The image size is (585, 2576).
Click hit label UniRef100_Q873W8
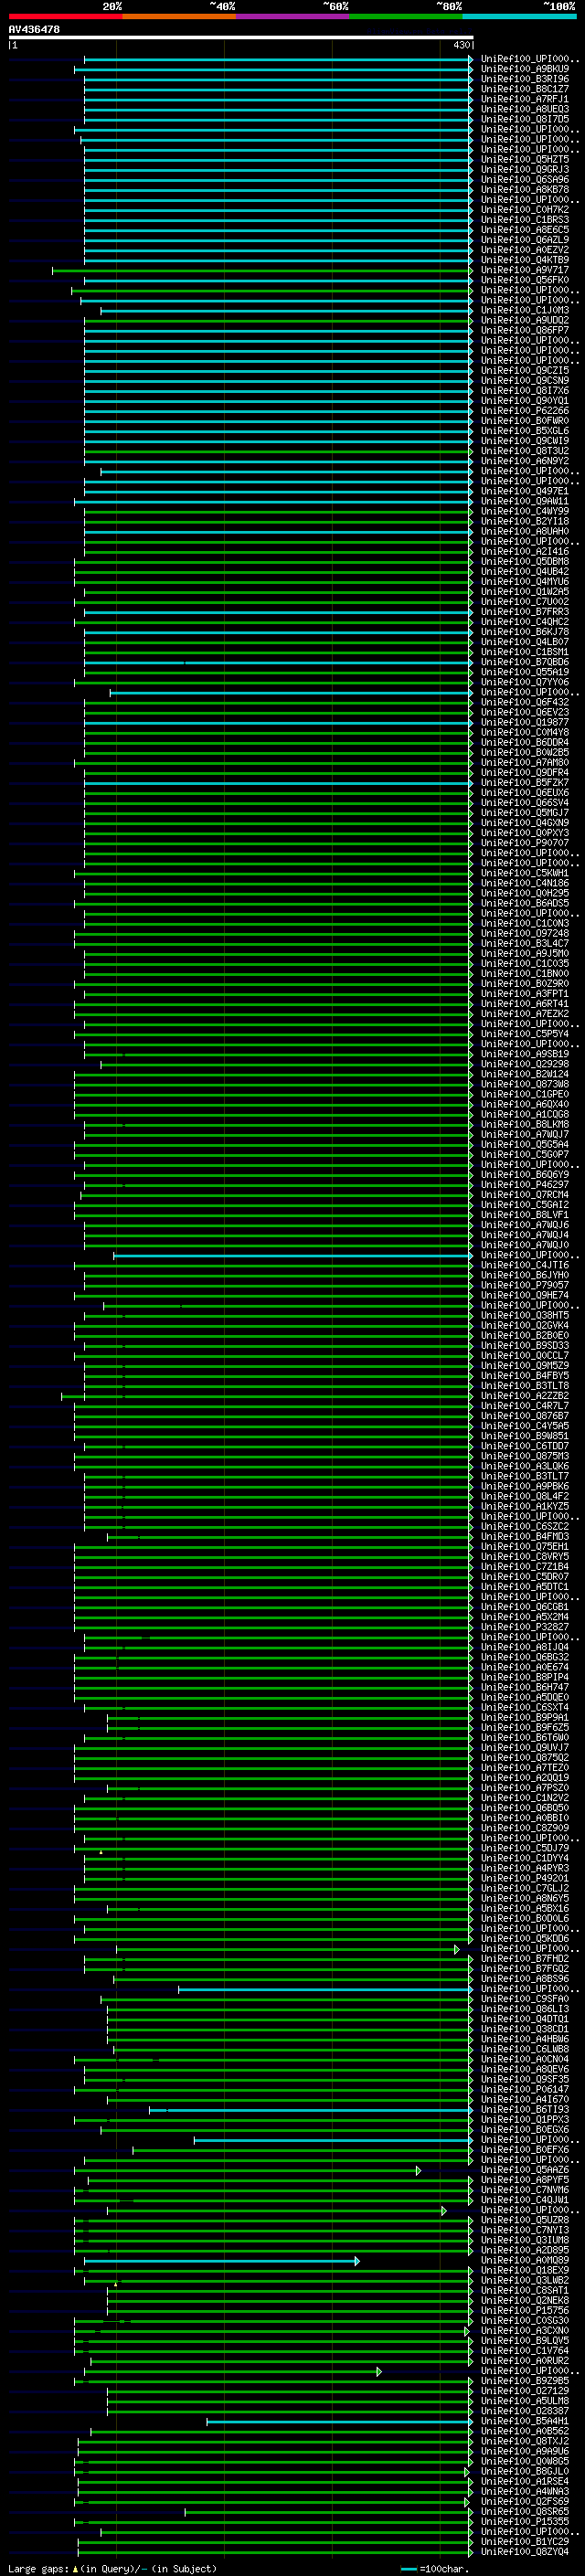click(525, 1085)
